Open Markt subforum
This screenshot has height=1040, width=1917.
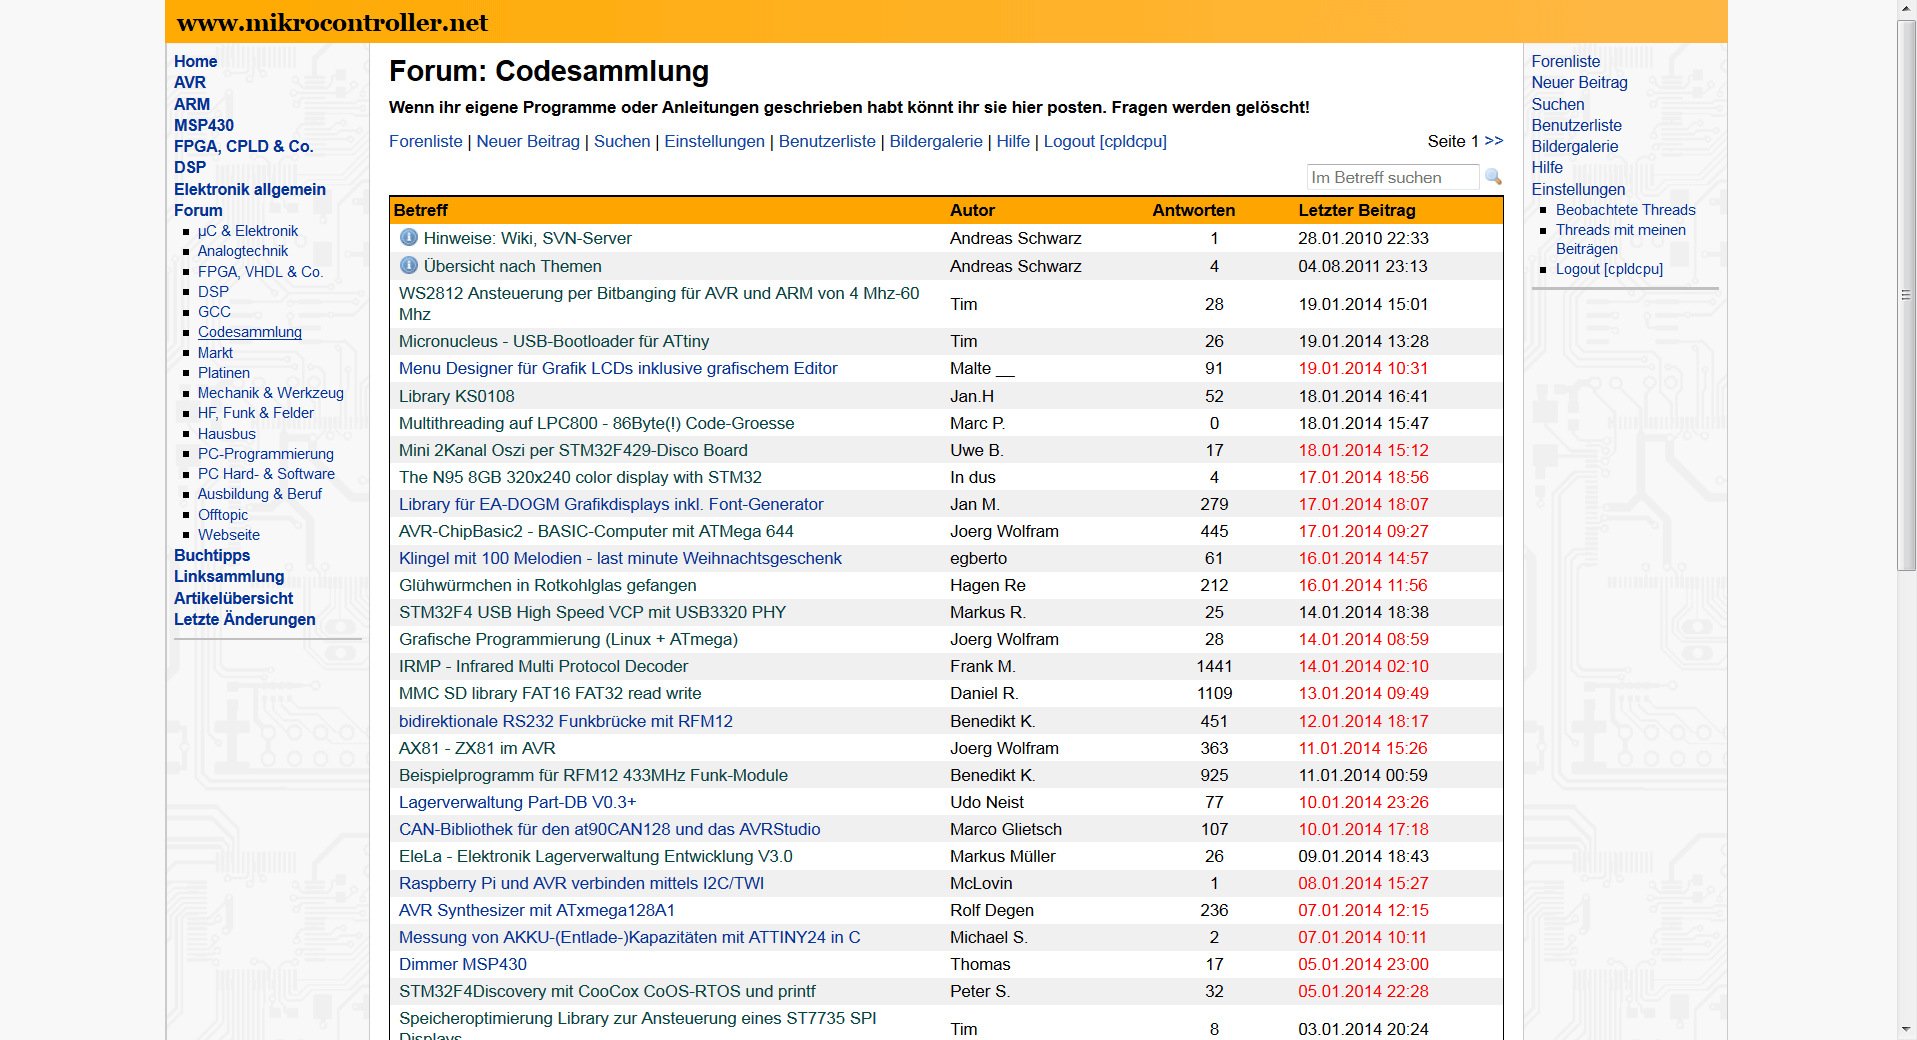215,353
